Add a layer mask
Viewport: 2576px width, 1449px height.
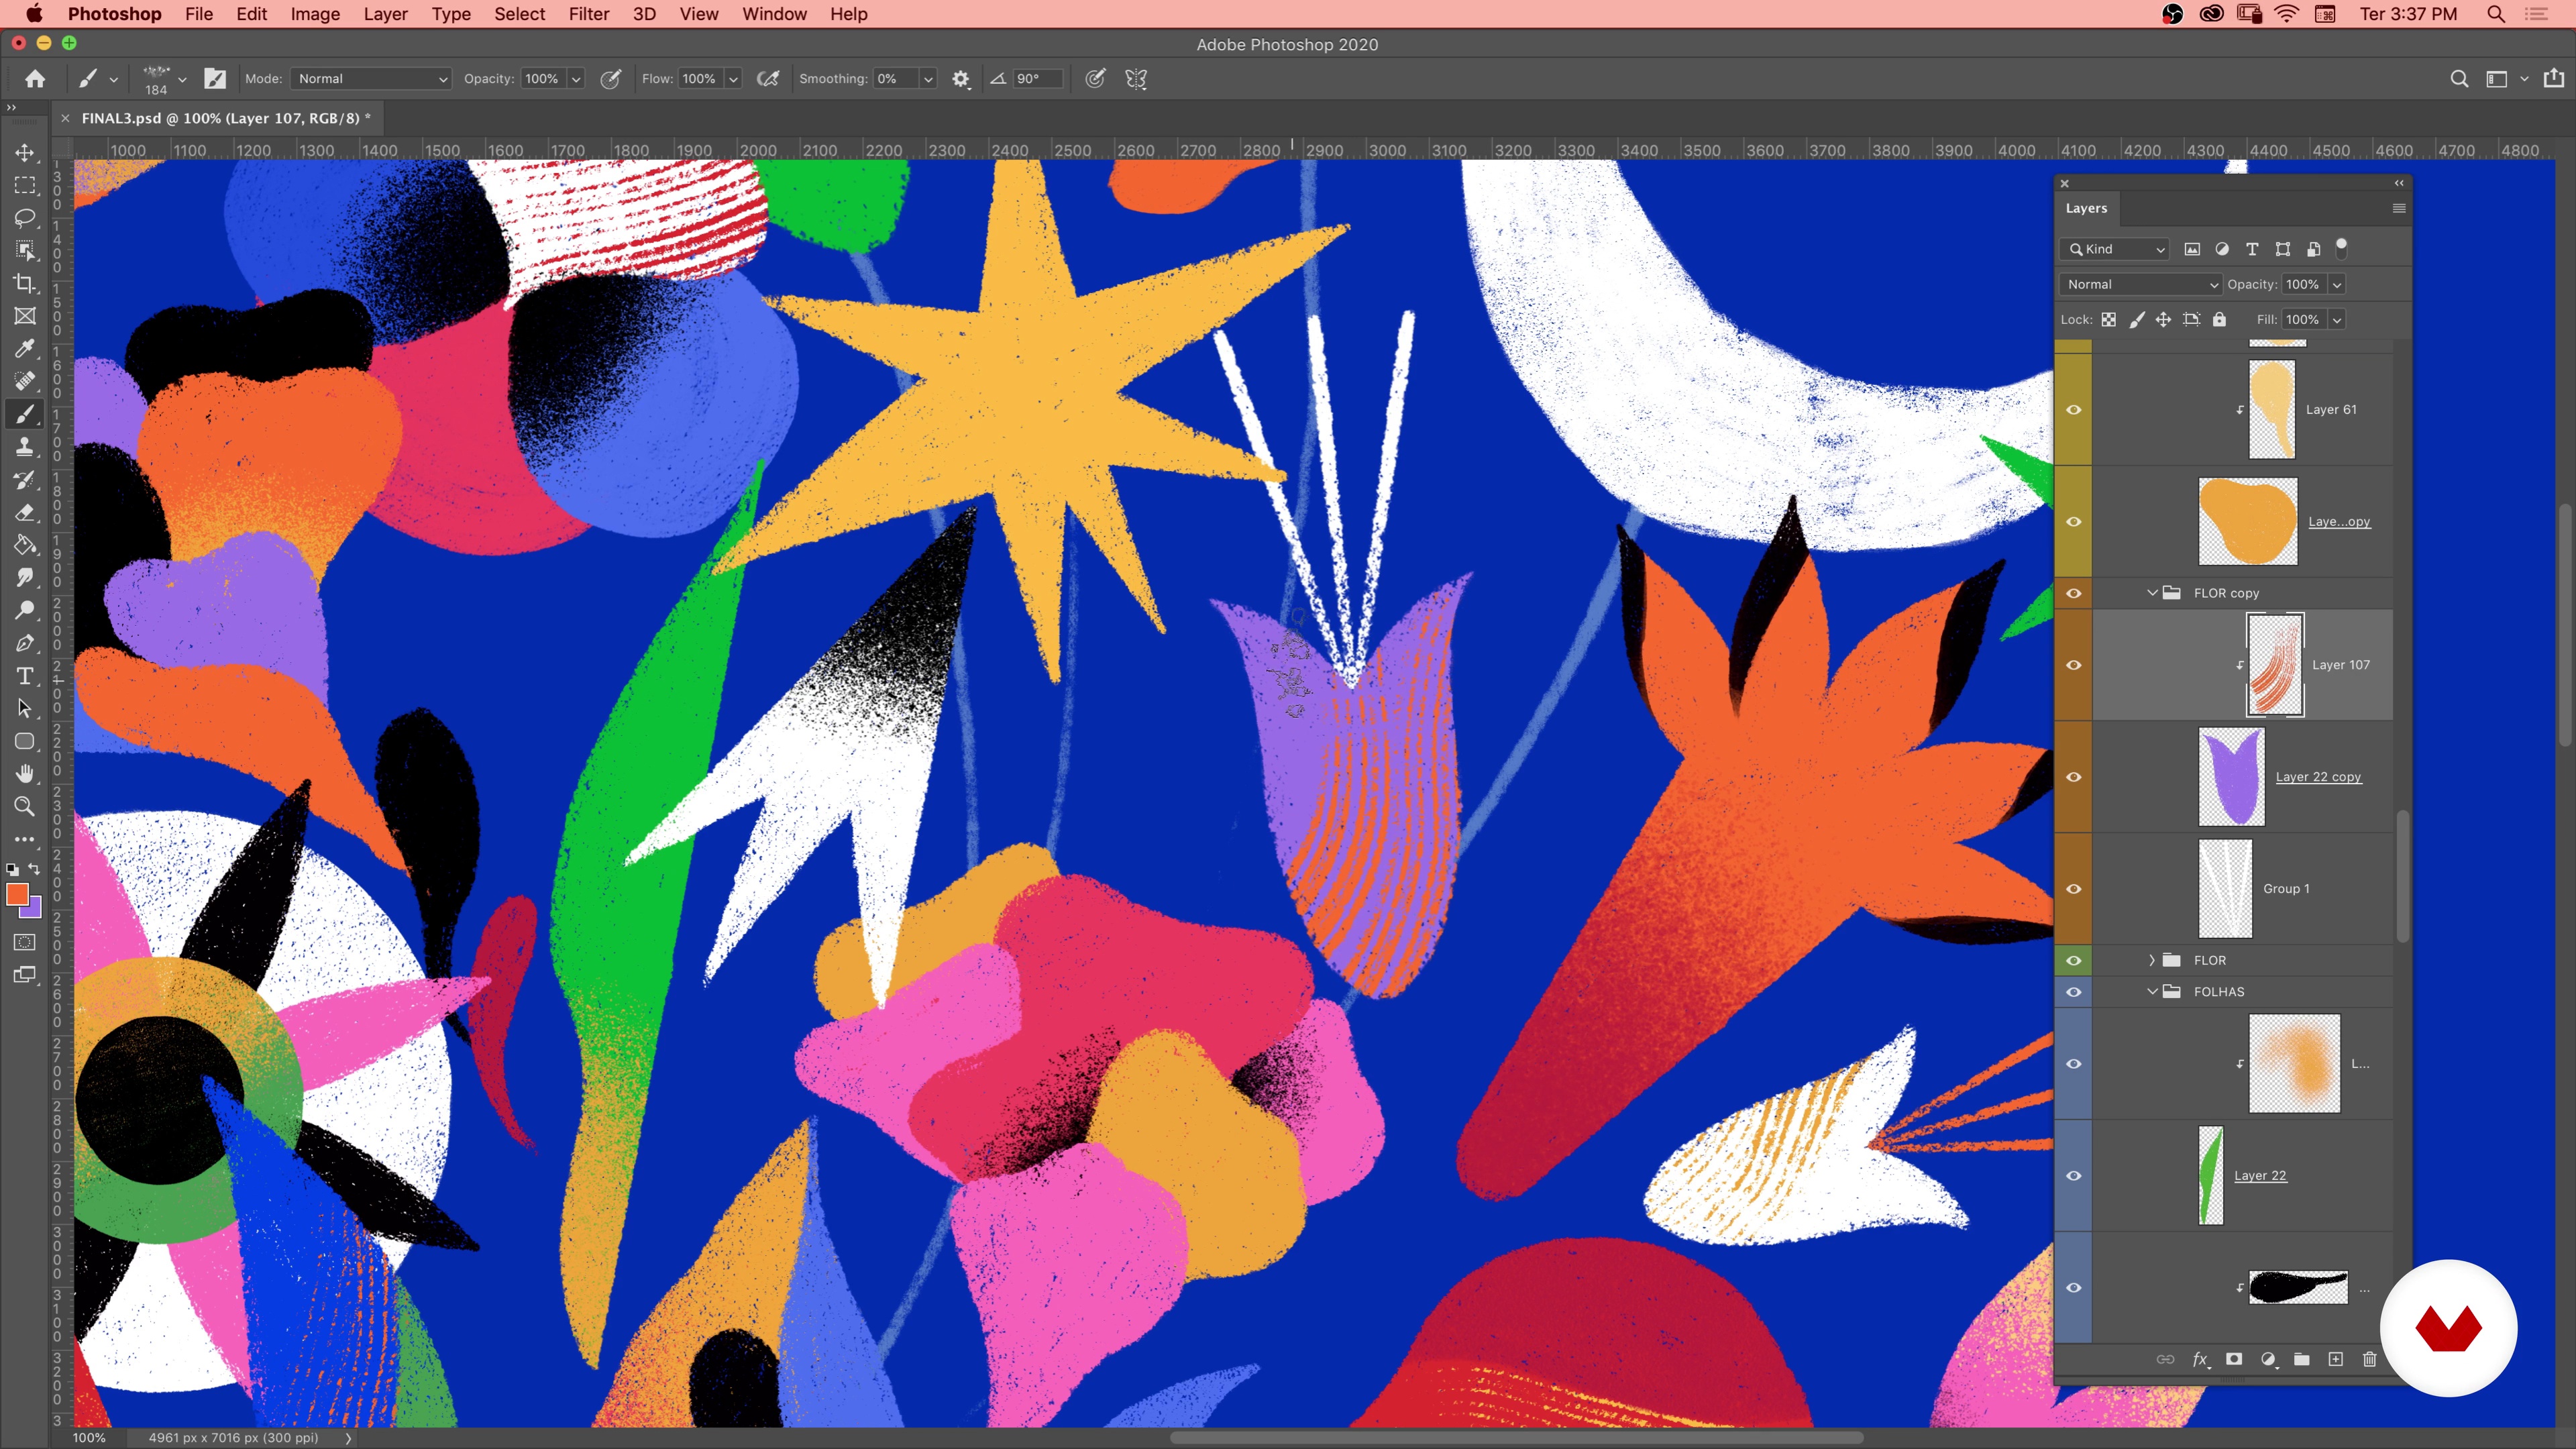2234,1359
